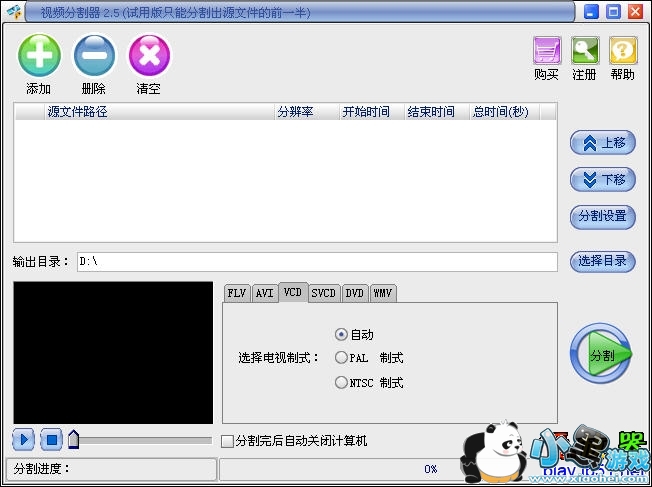Stop the video preview
The width and height of the screenshot is (652, 487).
tap(52, 440)
